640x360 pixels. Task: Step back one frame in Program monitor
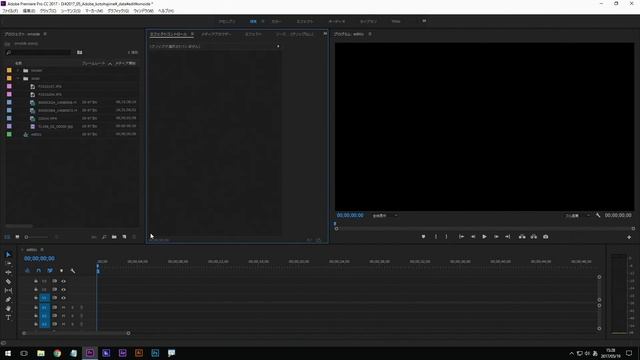tap(473, 237)
